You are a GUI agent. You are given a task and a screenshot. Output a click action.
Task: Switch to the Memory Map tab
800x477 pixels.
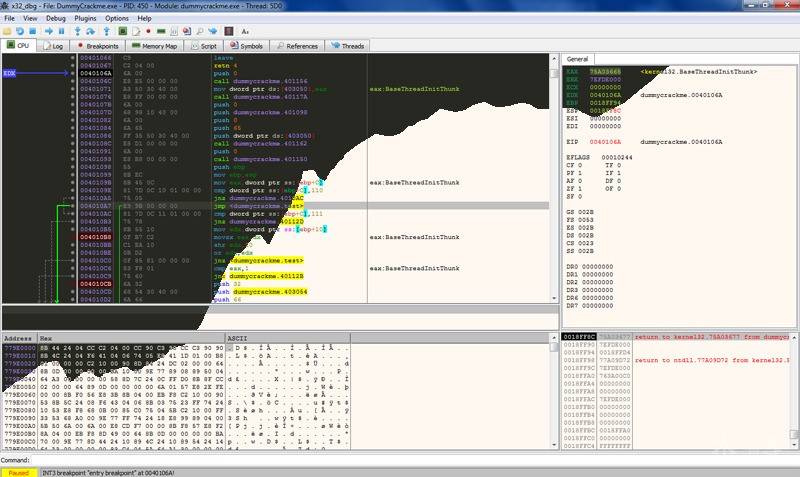[154, 46]
